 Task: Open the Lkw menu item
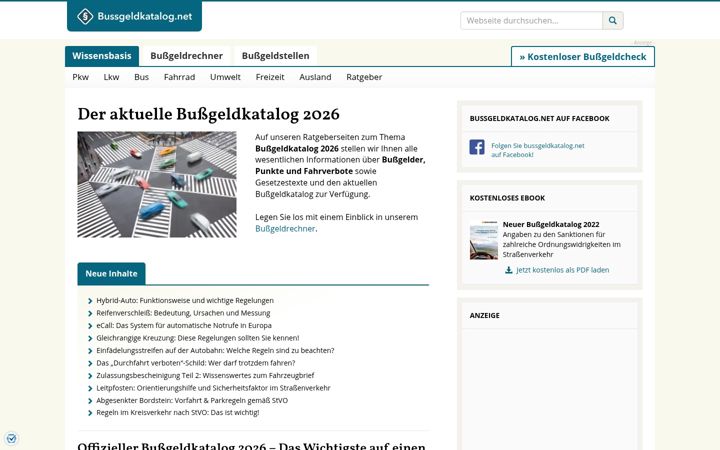tap(111, 77)
